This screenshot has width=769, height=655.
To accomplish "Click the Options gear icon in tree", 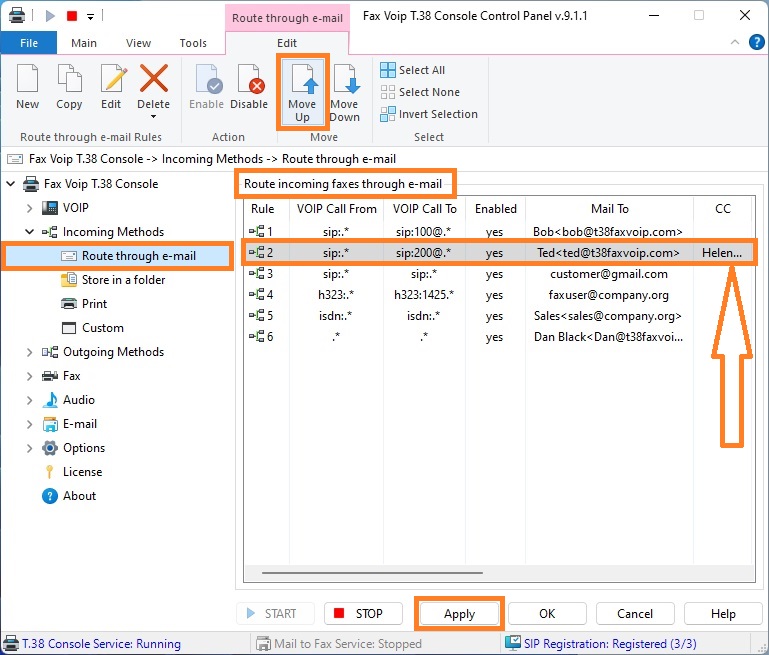I will click(50, 448).
